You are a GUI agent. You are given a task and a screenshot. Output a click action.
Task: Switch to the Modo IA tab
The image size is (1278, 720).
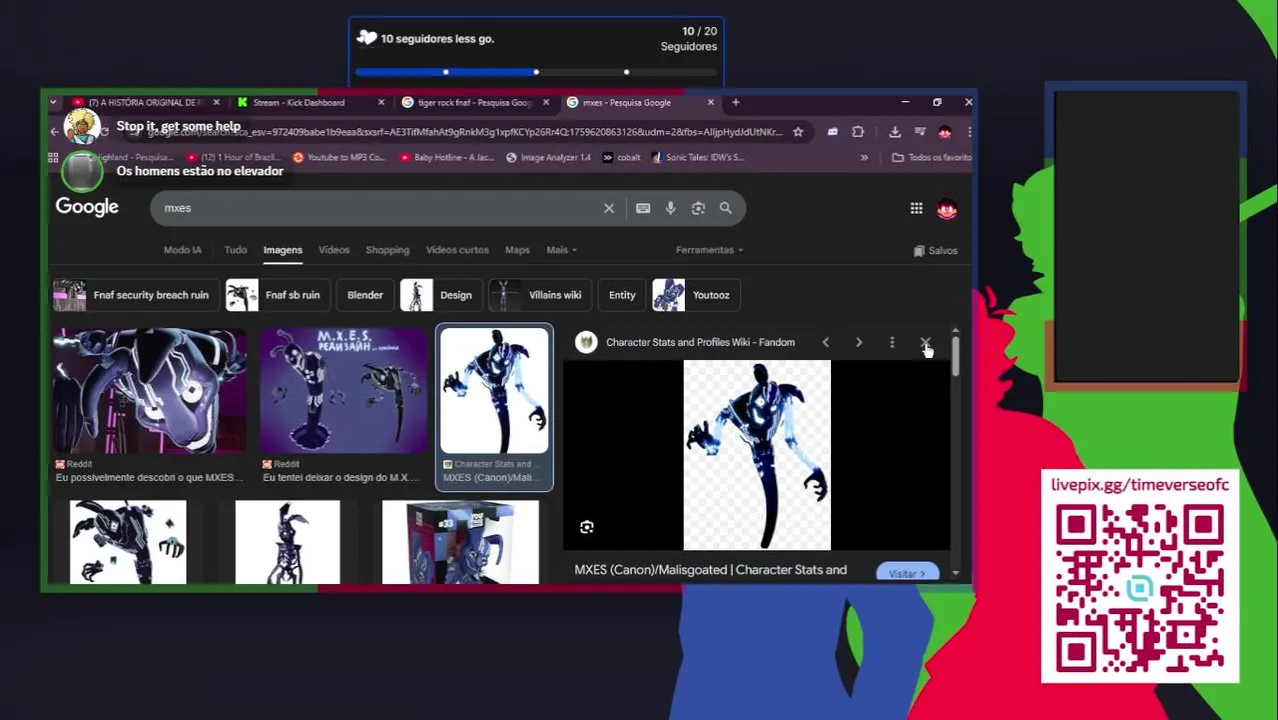[182, 250]
